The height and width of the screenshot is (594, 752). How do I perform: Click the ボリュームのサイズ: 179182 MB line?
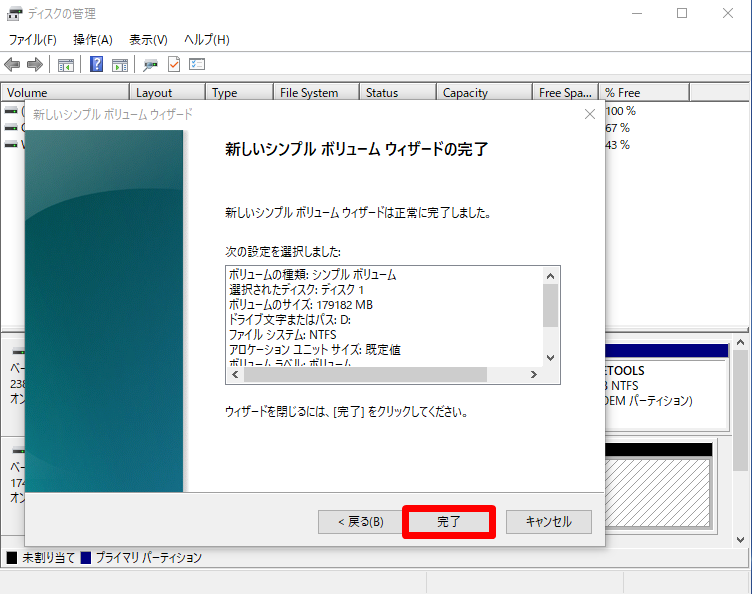(x=301, y=305)
